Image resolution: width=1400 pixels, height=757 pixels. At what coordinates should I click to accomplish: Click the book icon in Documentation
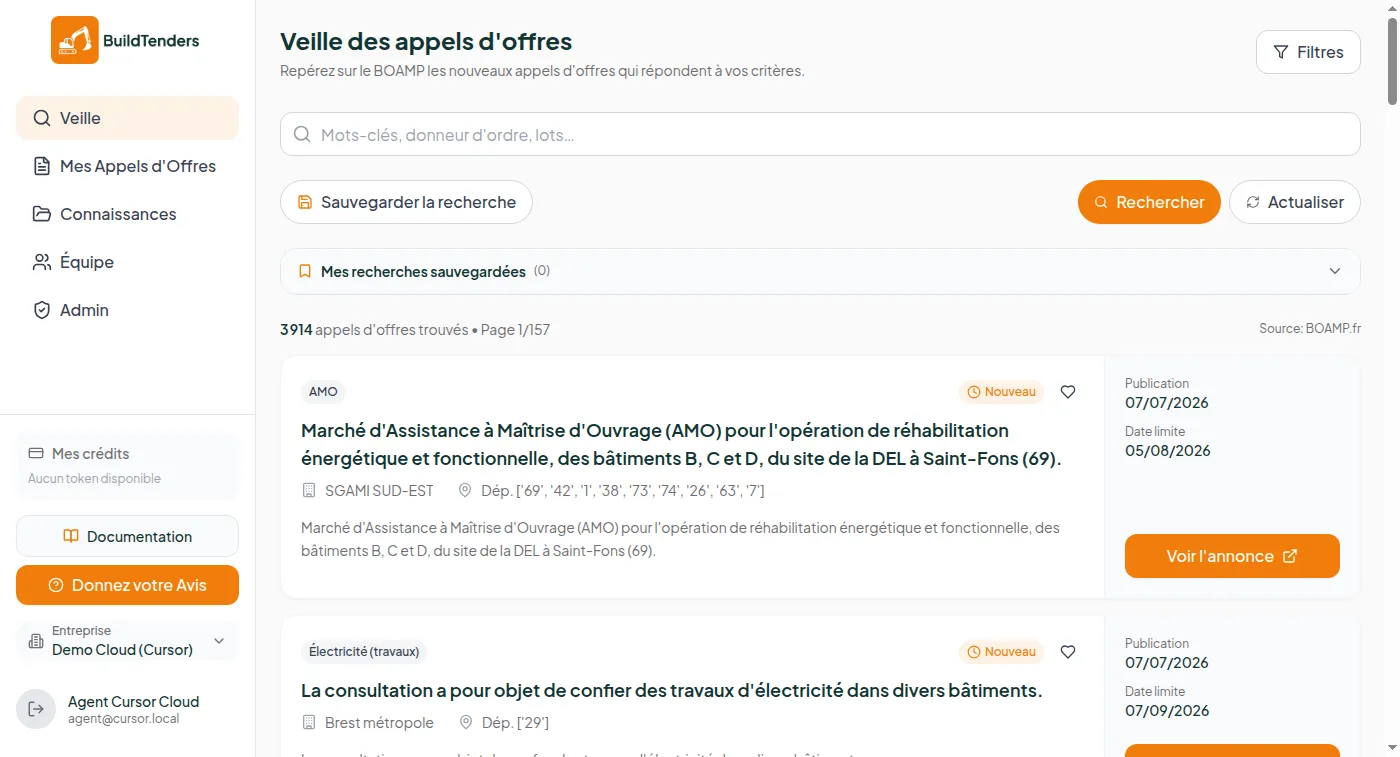pyautogui.click(x=70, y=536)
